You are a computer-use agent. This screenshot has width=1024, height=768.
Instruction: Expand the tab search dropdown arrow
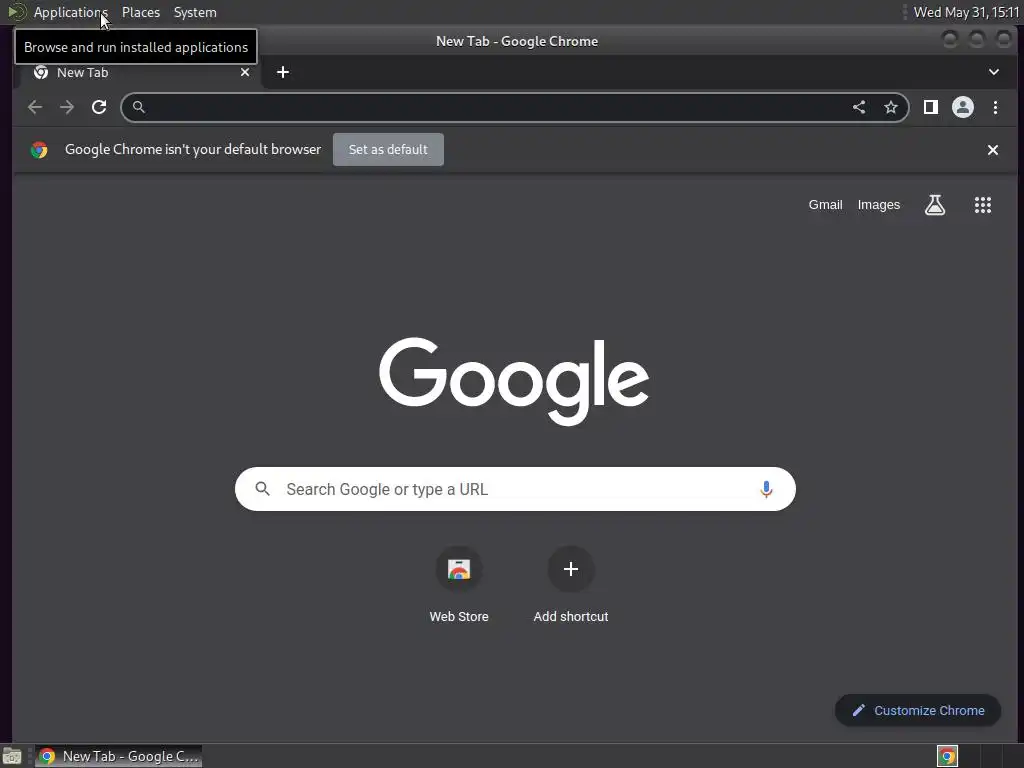(993, 72)
